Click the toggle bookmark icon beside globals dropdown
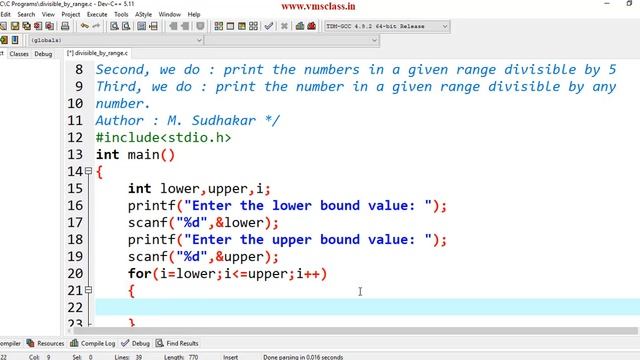Screen dimensions: 640x360 (15, 40)
